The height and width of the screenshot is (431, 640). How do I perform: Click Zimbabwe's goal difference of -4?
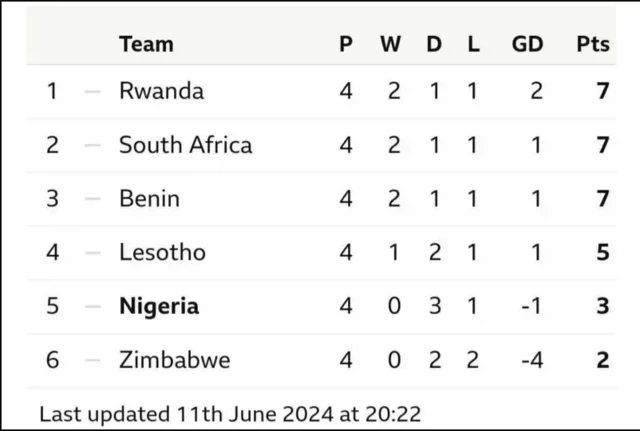coord(531,359)
